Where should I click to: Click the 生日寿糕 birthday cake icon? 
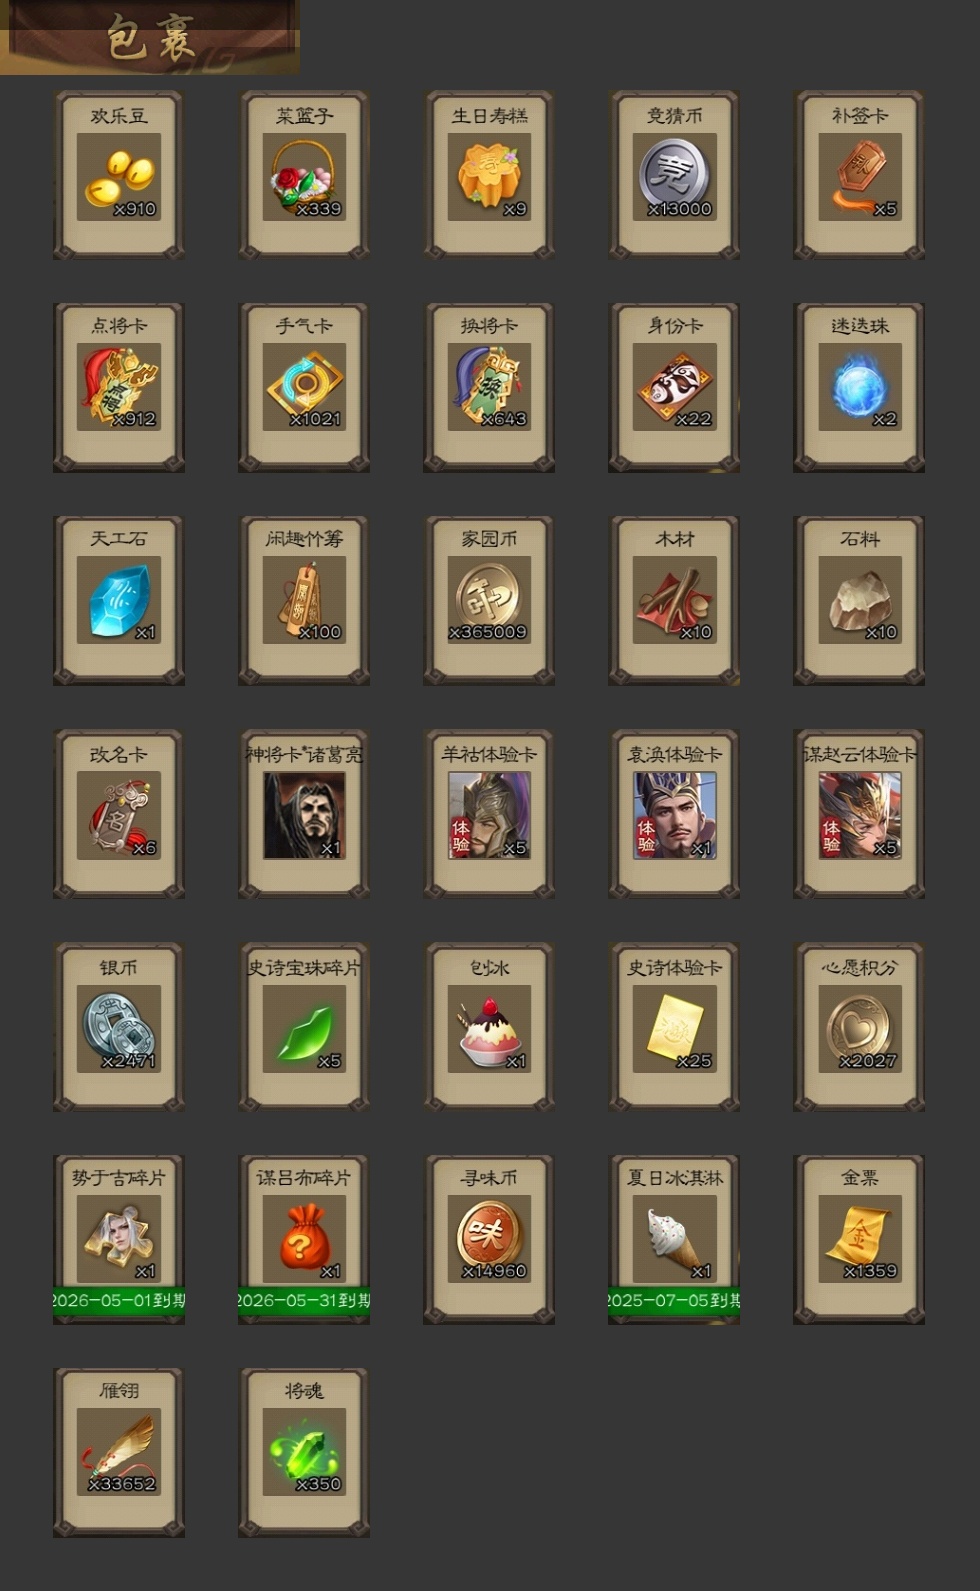click(489, 175)
